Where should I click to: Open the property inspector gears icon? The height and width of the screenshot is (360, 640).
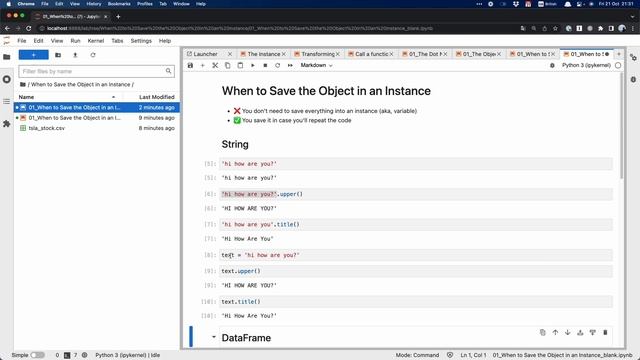coord(633,57)
